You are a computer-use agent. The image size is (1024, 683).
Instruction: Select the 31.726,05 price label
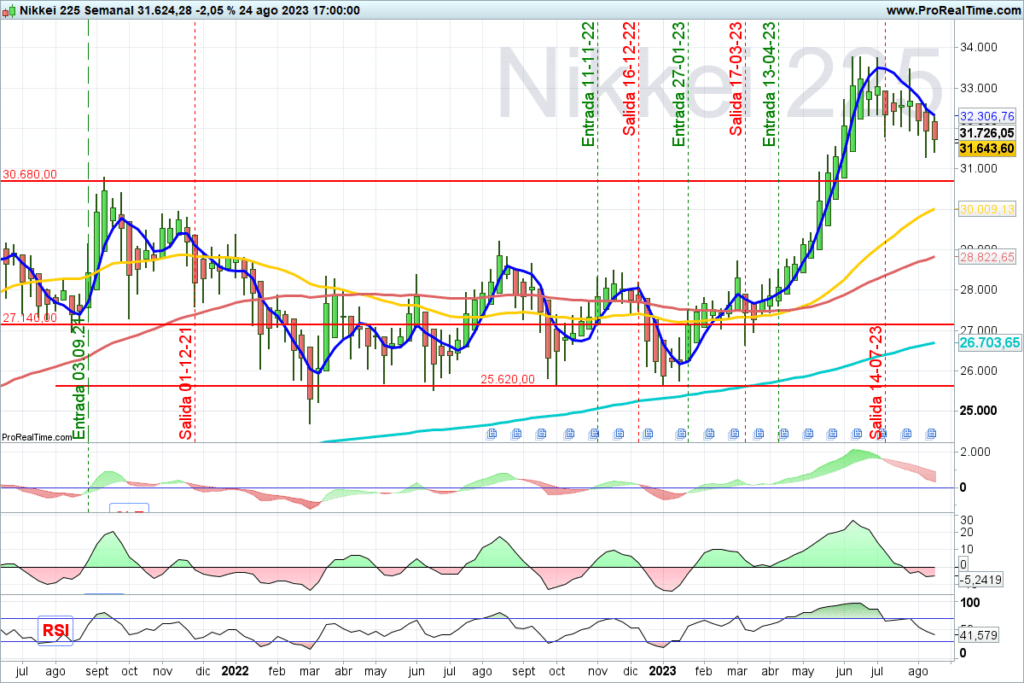pos(987,133)
